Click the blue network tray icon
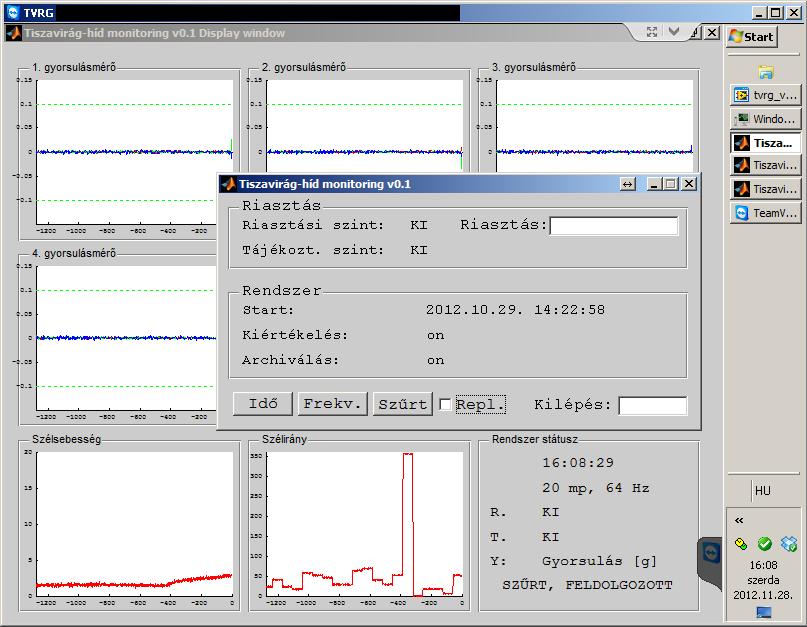Viewport: 807px width, 627px height. 788,543
